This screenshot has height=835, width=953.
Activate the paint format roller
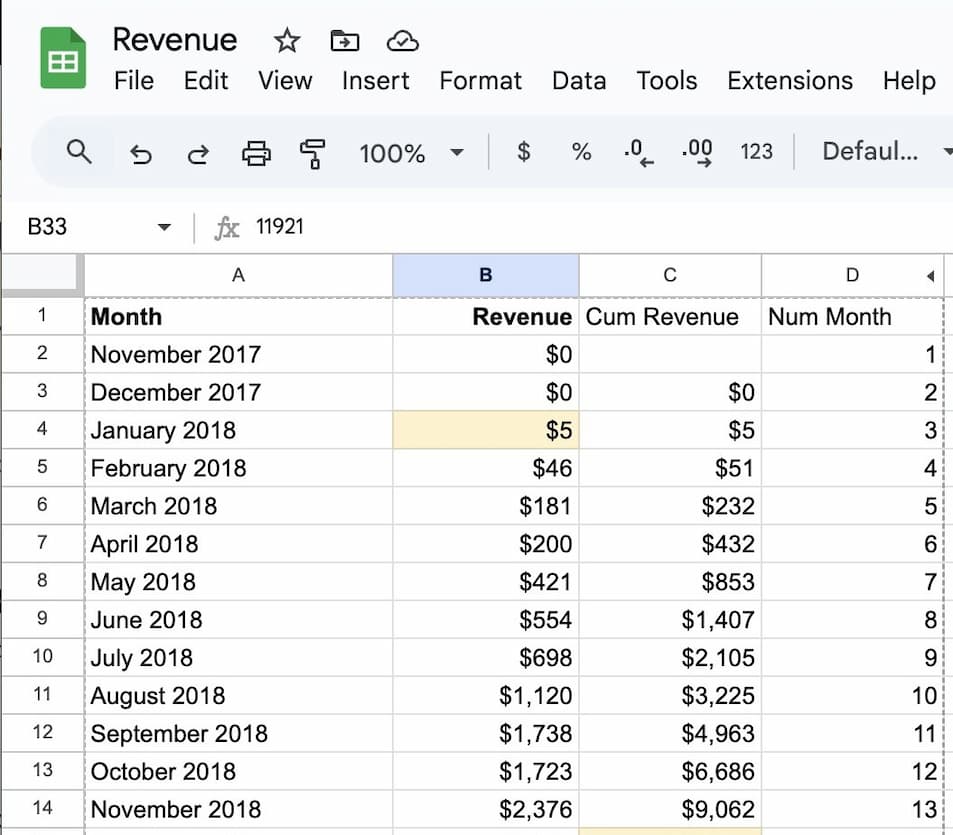pos(313,153)
